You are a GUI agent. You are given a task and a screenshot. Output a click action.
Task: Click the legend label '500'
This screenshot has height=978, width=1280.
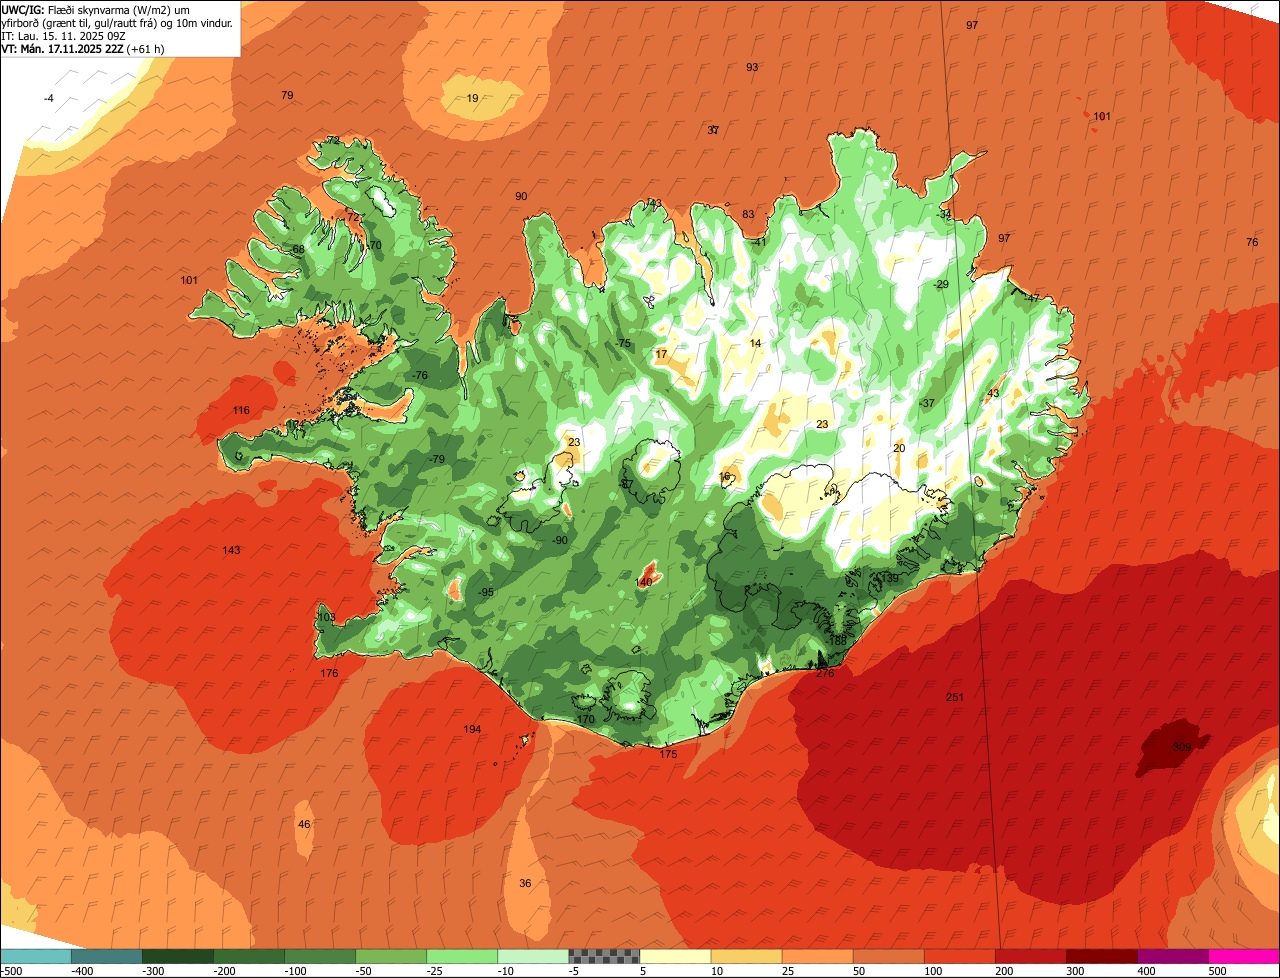point(1216,971)
